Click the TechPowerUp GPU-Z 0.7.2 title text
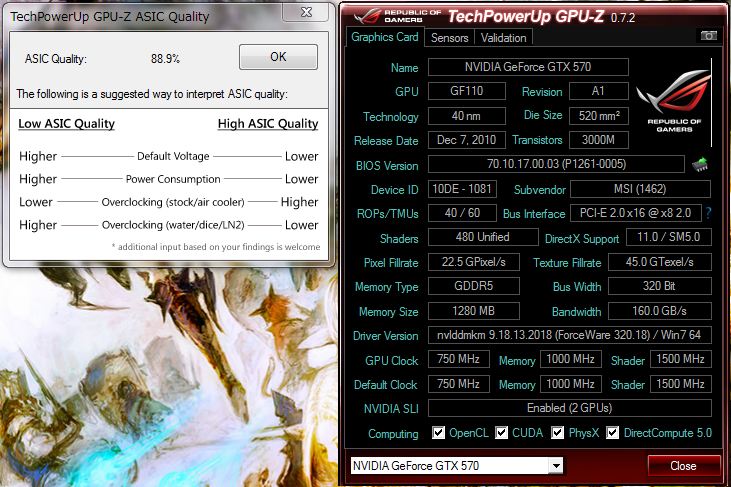The width and height of the screenshot is (731, 487). tap(541, 17)
